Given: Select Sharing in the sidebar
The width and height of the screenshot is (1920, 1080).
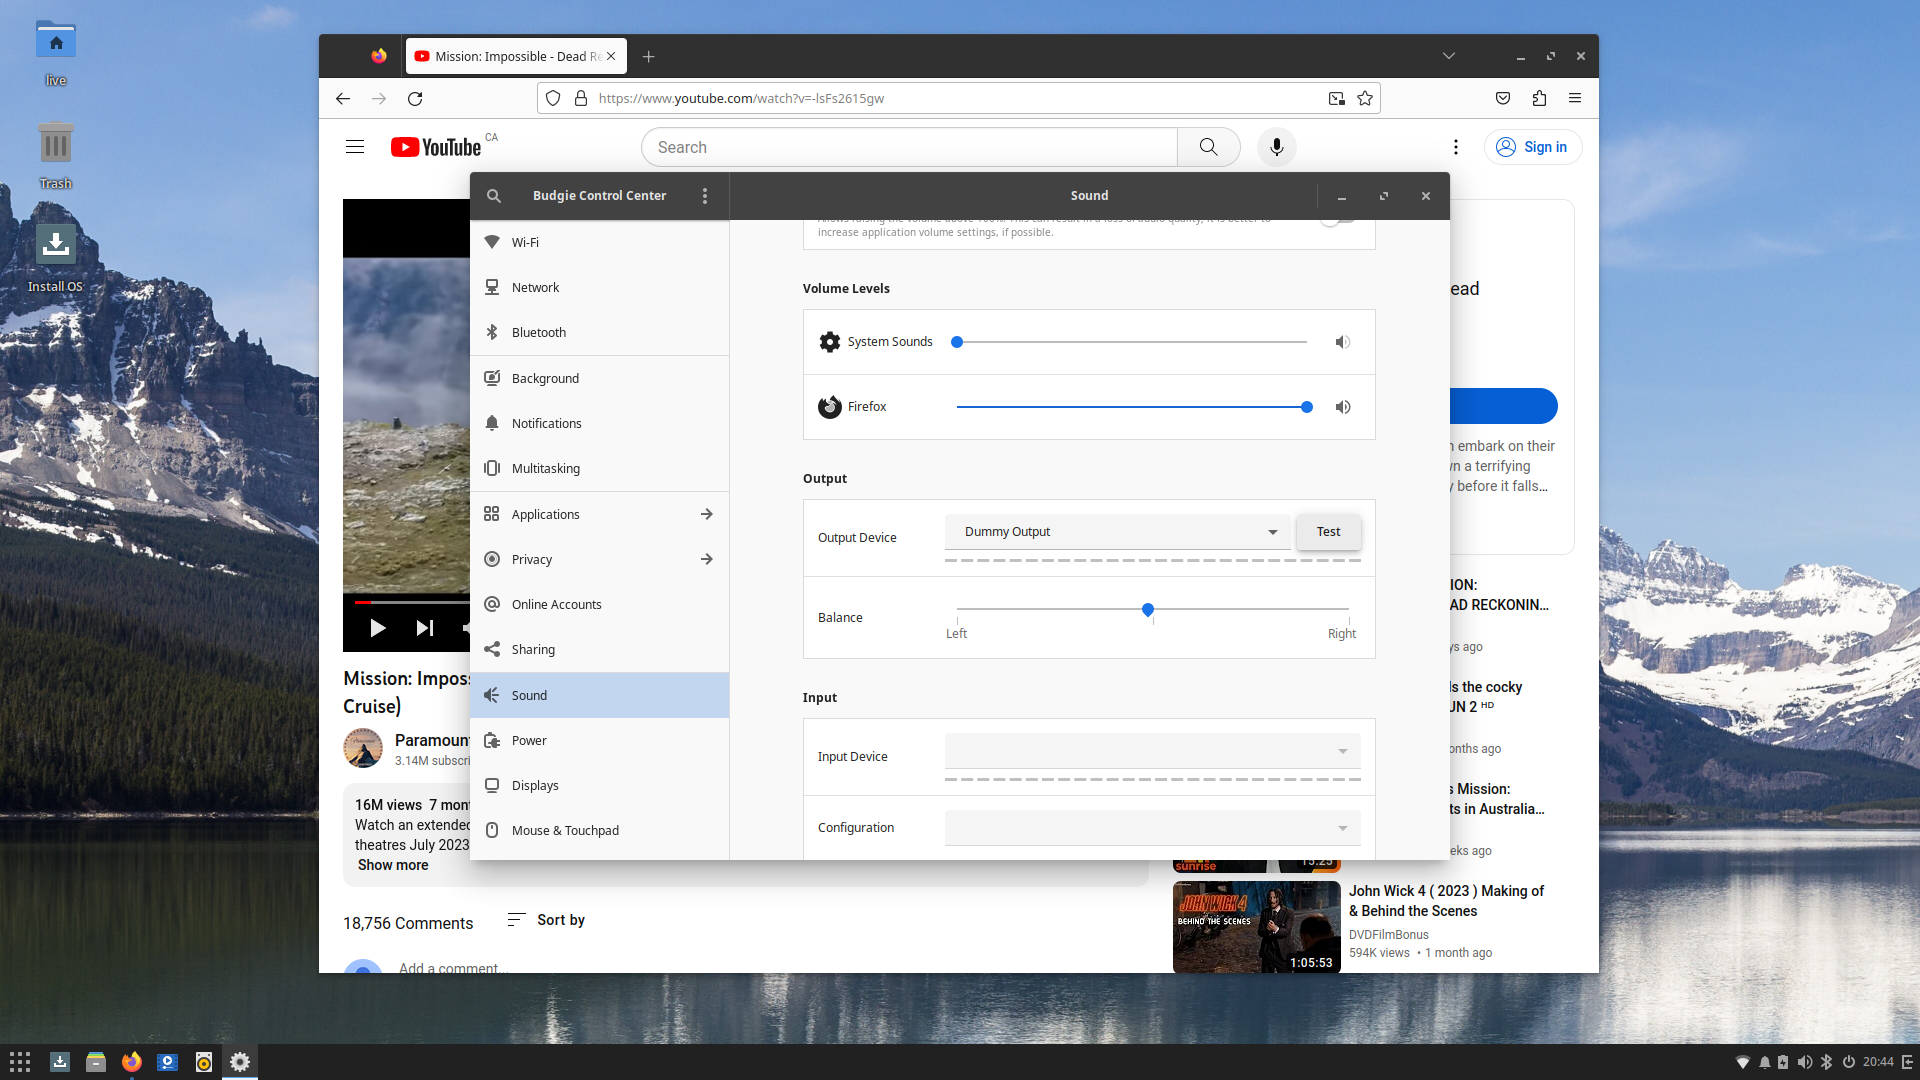Looking at the screenshot, I should click(x=600, y=649).
